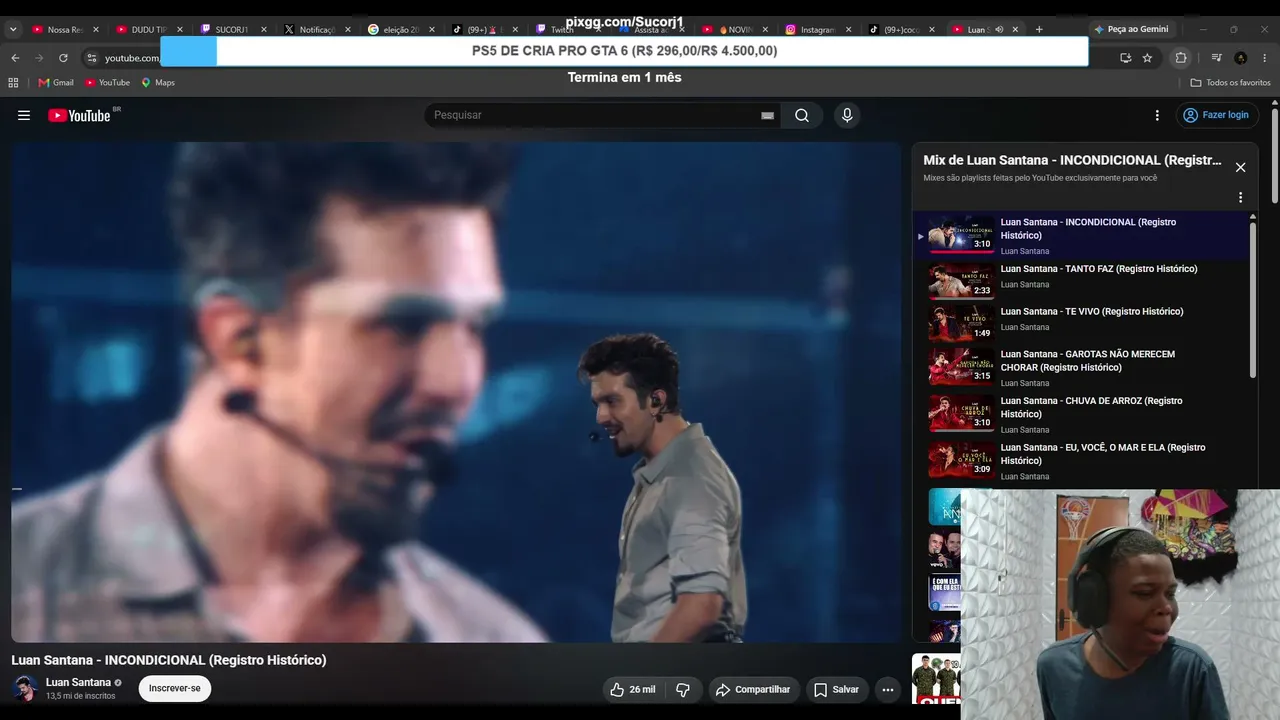Open media controls icon in toolbar

click(x=1216, y=58)
